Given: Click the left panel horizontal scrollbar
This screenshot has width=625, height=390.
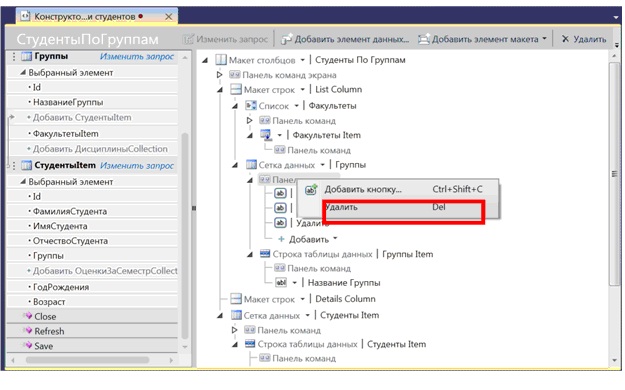Looking at the screenshot, I should [x=88, y=360].
